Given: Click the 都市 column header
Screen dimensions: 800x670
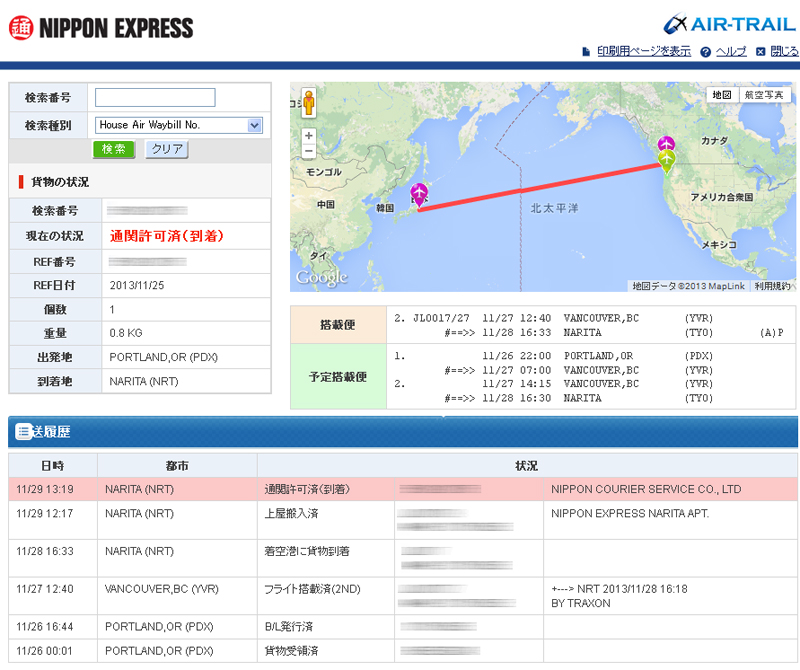Looking at the screenshot, I should pyautogui.click(x=177, y=466).
